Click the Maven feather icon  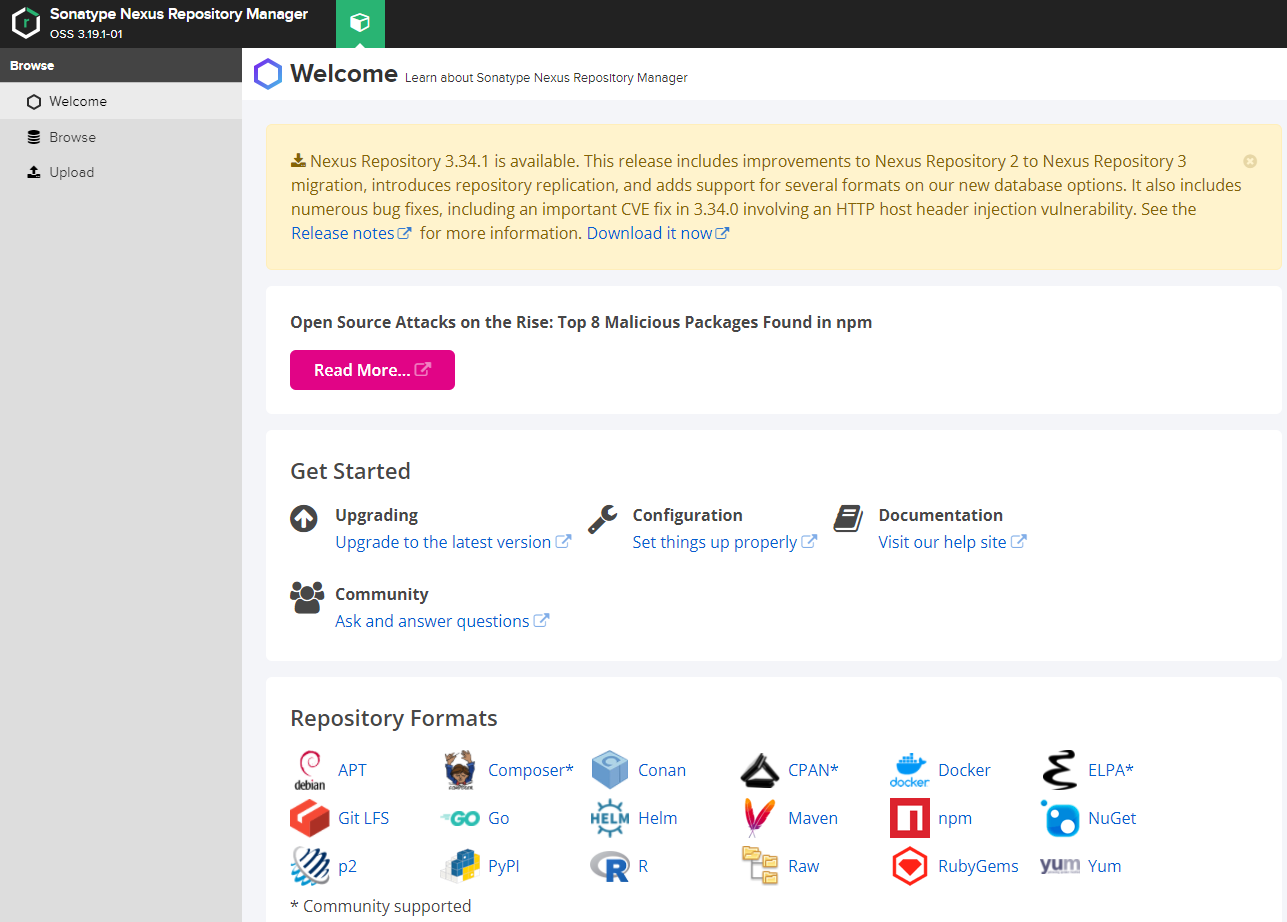[x=759, y=818]
